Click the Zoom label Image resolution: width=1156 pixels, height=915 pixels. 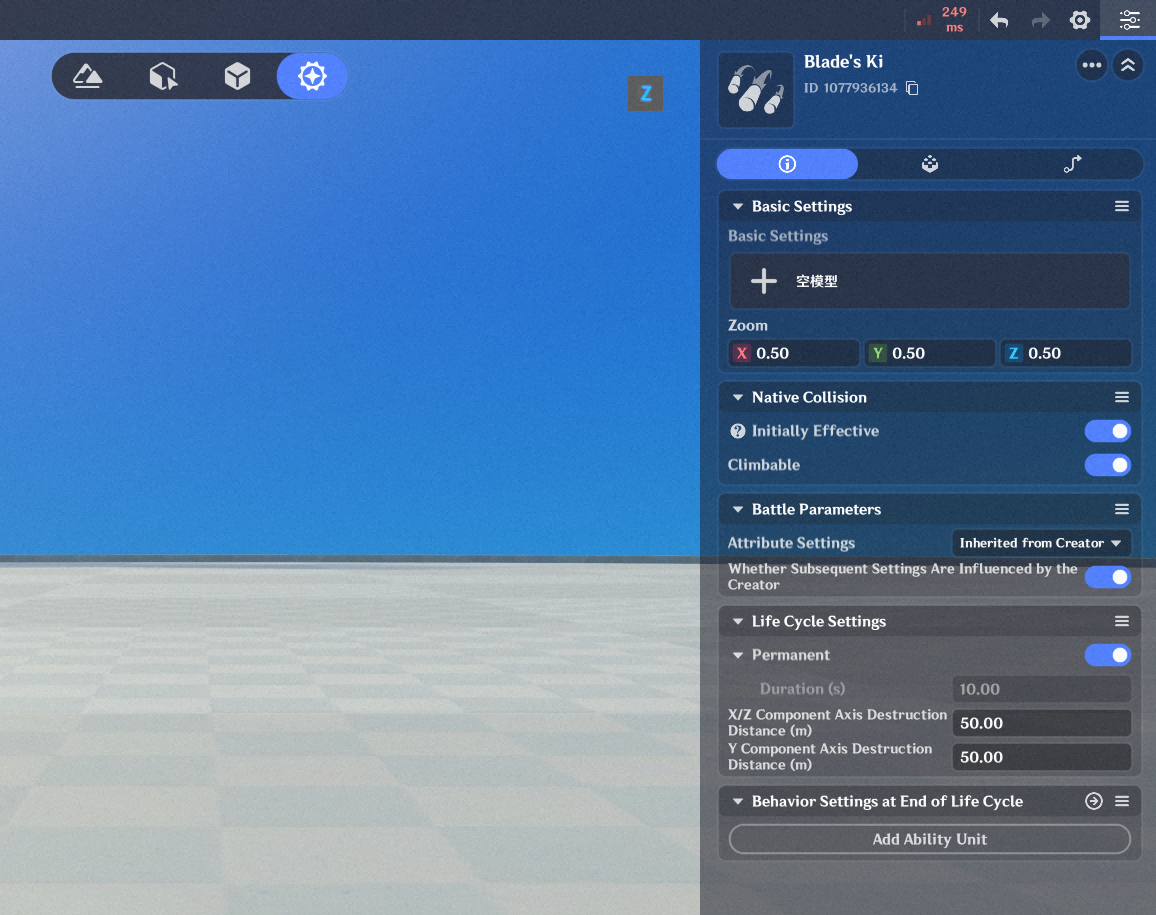point(748,325)
